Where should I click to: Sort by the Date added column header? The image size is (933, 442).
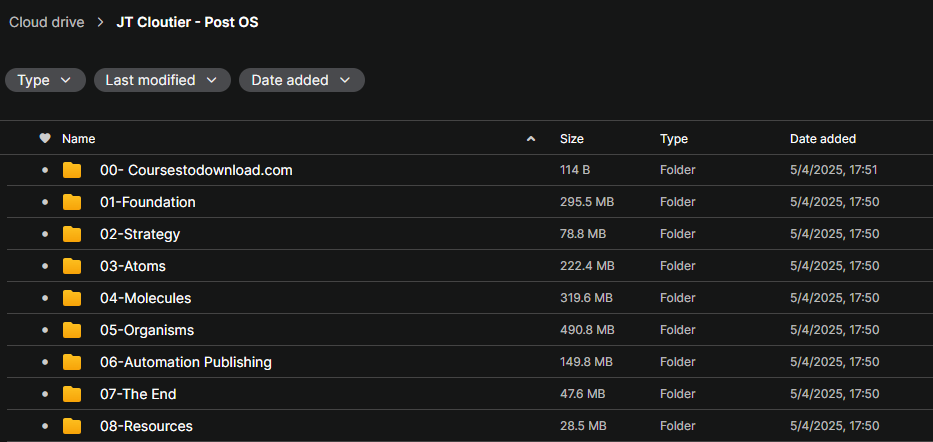pos(822,139)
